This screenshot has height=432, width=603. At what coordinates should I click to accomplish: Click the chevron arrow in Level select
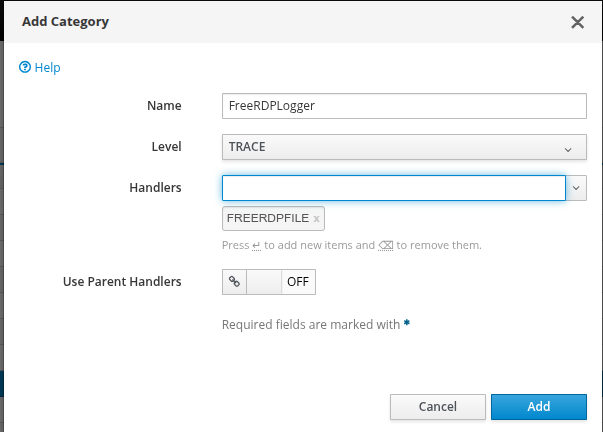click(x=568, y=149)
